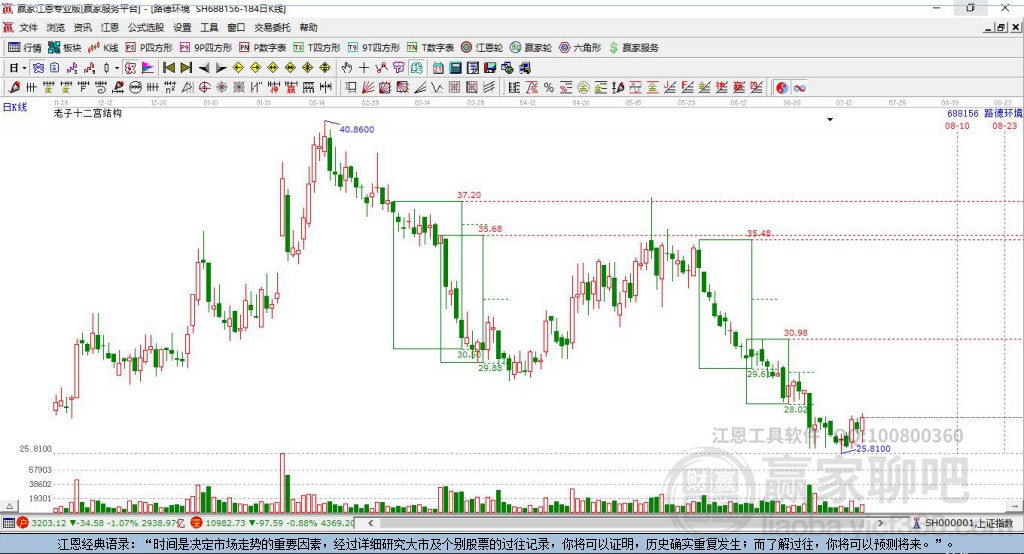The height and width of the screenshot is (554, 1024).
Task: Open the T四方形 tool
Action: (x=317, y=48)
